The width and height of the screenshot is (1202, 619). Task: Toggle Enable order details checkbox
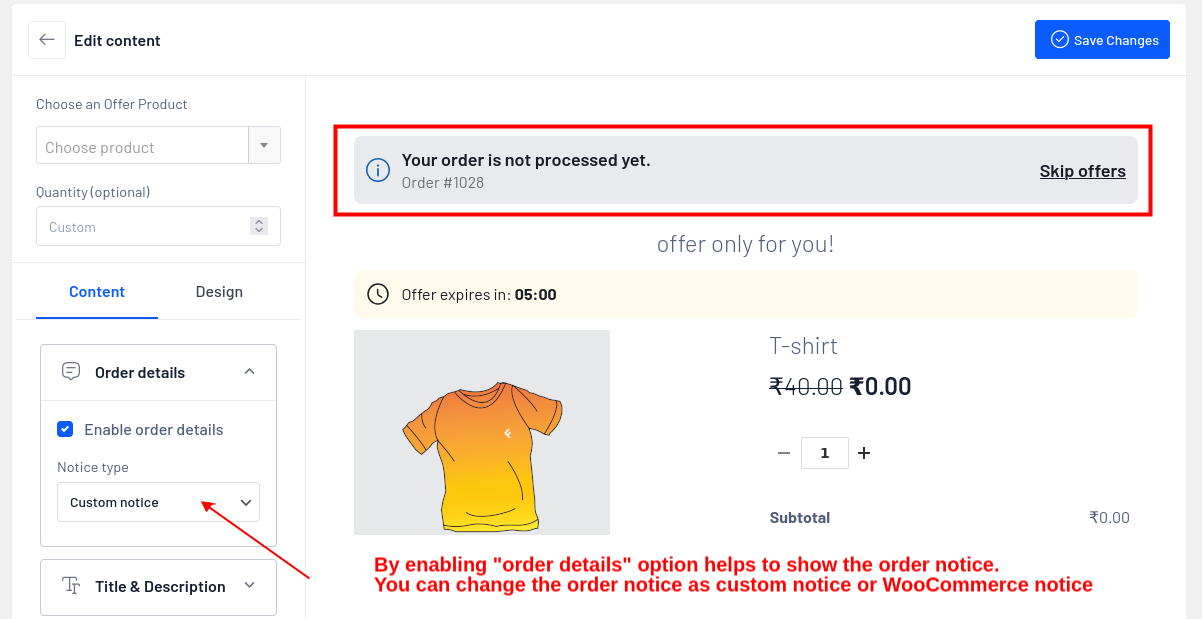65,429
